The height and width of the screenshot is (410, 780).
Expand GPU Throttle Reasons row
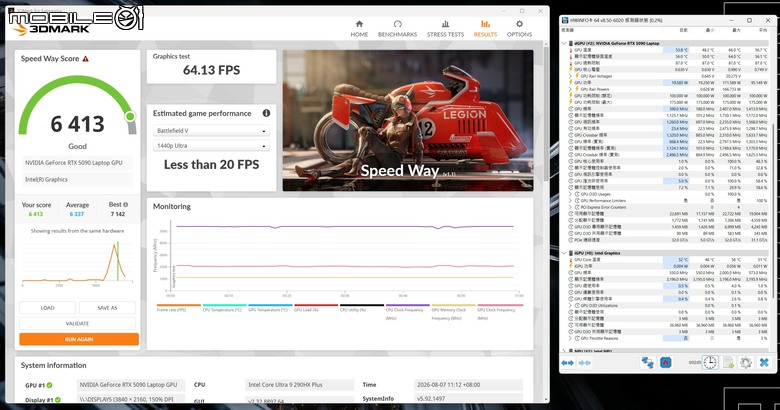point(571,338)
